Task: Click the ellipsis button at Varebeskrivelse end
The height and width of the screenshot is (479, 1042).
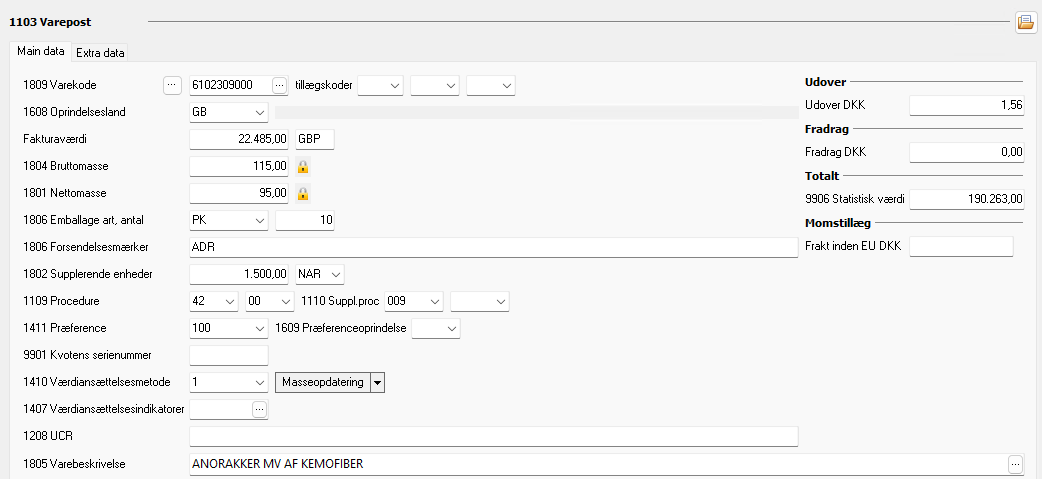Action: click(x=1016, y=464)
